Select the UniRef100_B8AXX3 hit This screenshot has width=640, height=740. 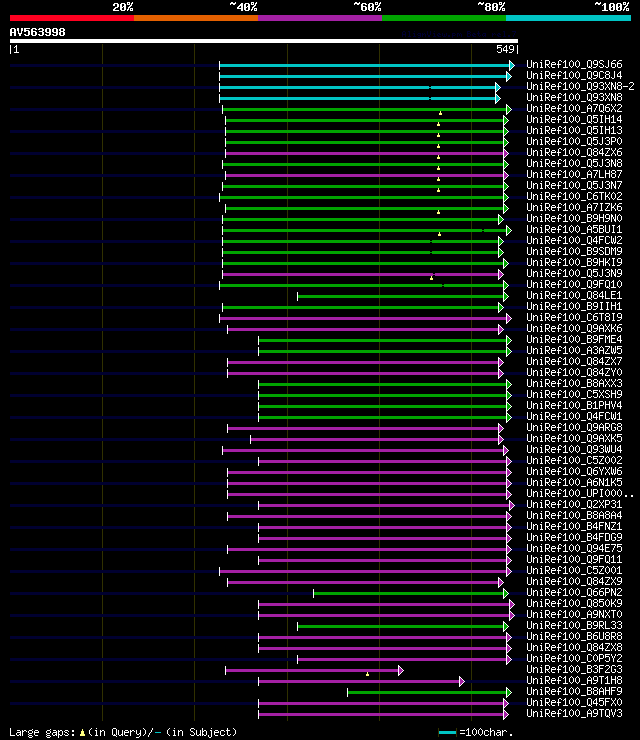574,384
